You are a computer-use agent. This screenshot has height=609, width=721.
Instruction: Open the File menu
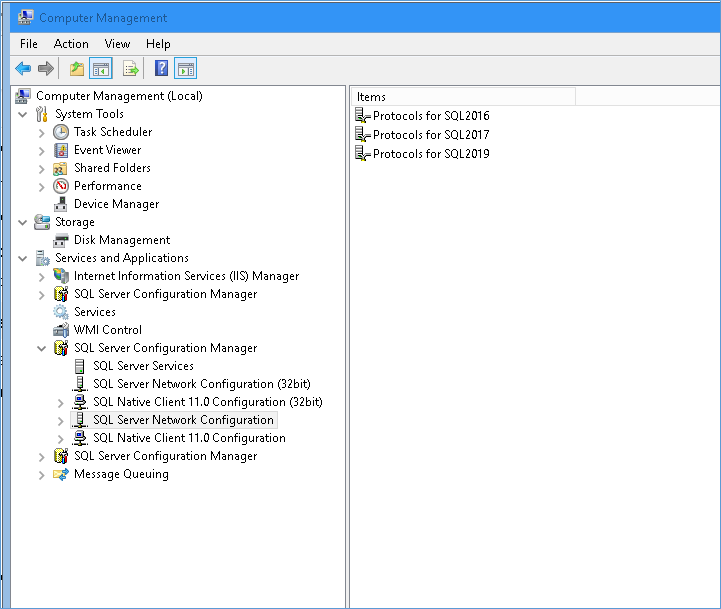coord(29,44)
